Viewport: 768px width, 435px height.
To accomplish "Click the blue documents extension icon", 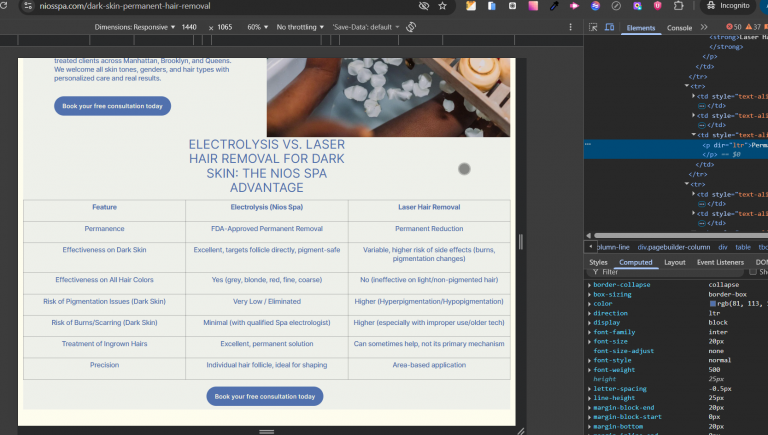I will (x=492, y=6).
